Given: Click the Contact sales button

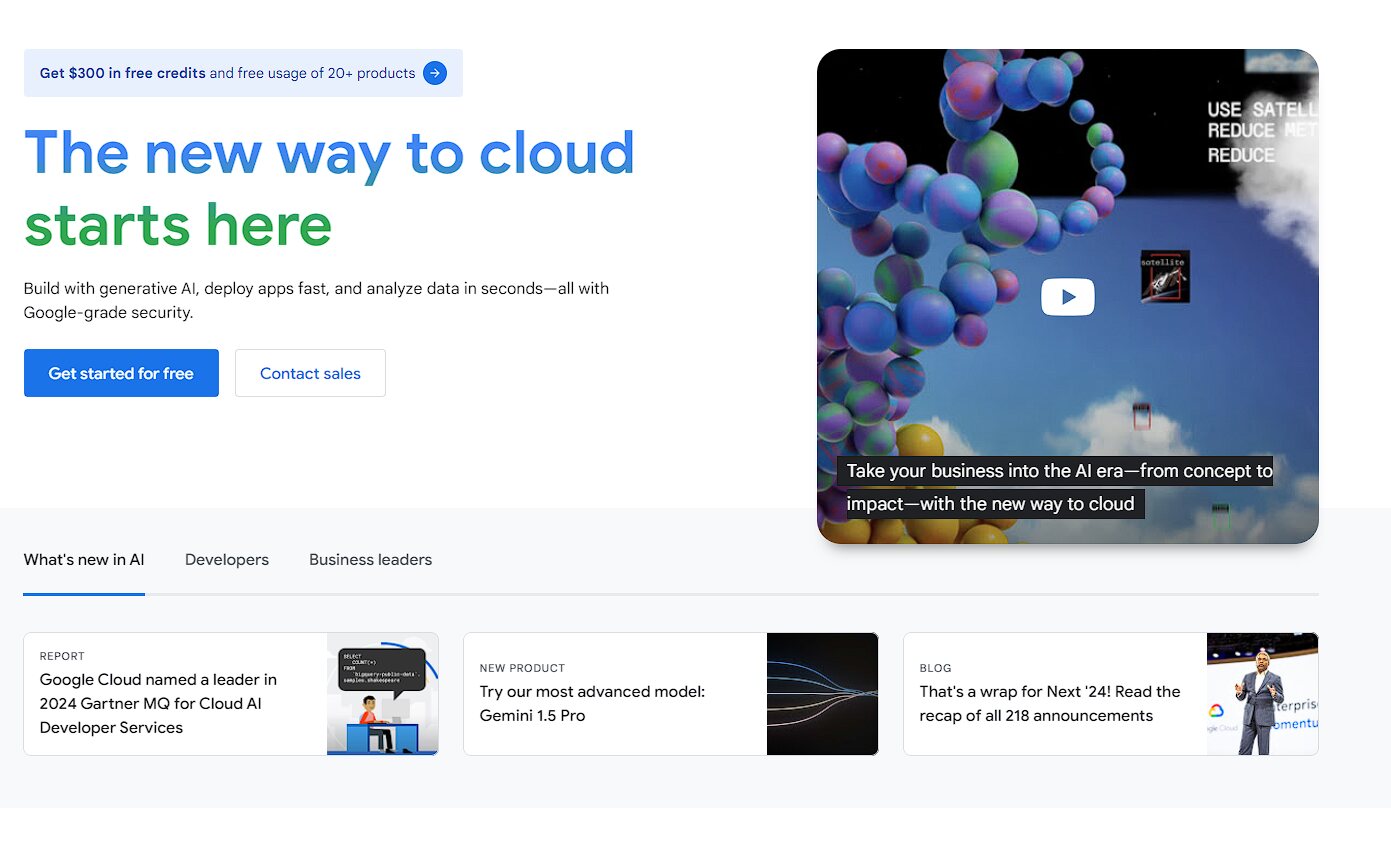Looking at the screenshot, I should click(310, 373).
